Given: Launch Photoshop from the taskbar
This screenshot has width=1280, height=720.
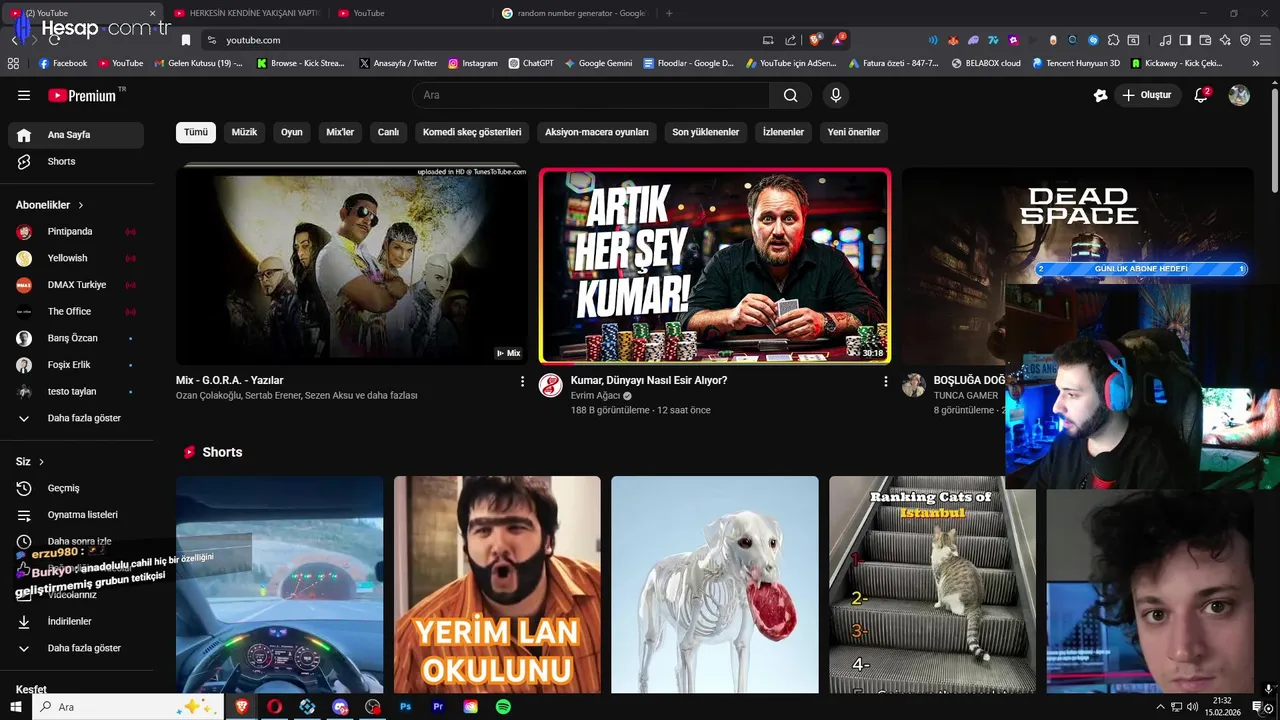Looking at the screenshot, I should click(x=405, y=707).
